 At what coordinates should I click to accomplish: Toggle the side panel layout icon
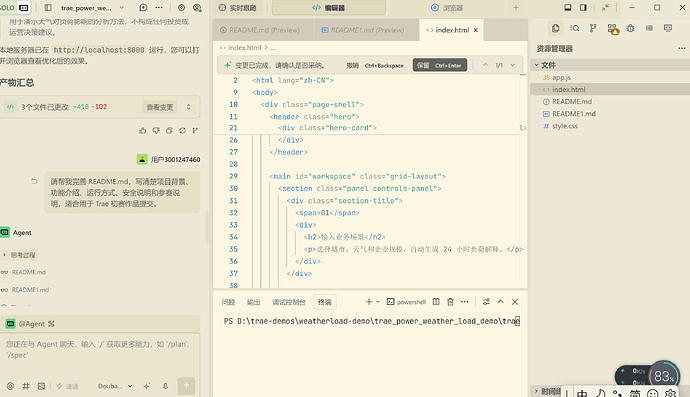(583, 7)
